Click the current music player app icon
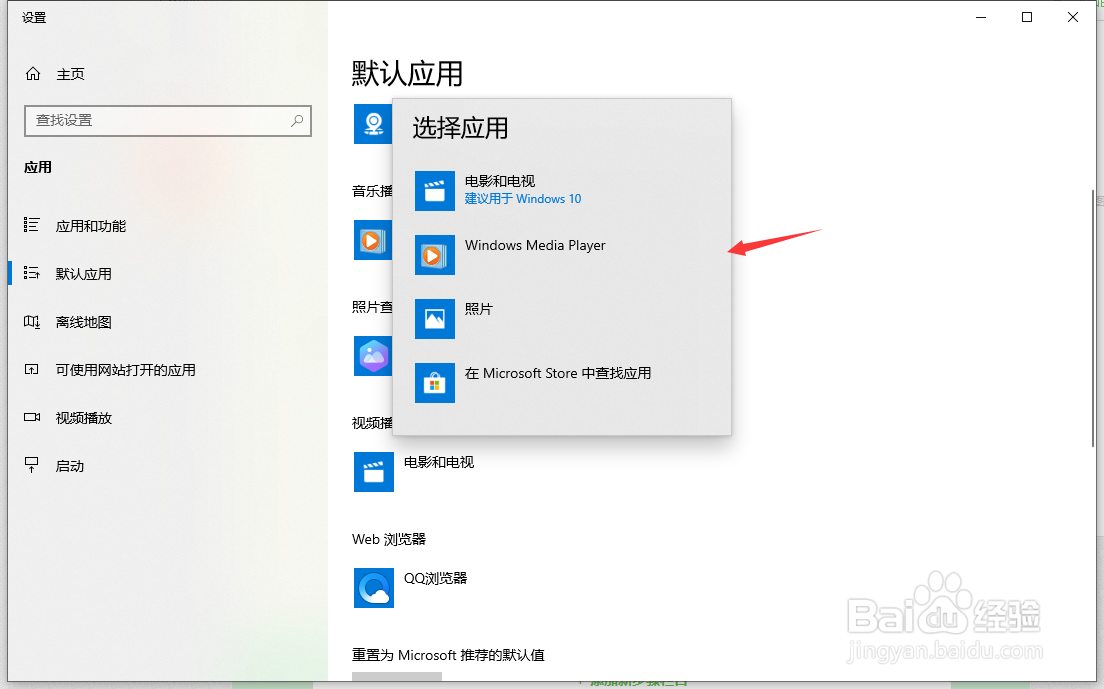 click(x=374, y=241)
